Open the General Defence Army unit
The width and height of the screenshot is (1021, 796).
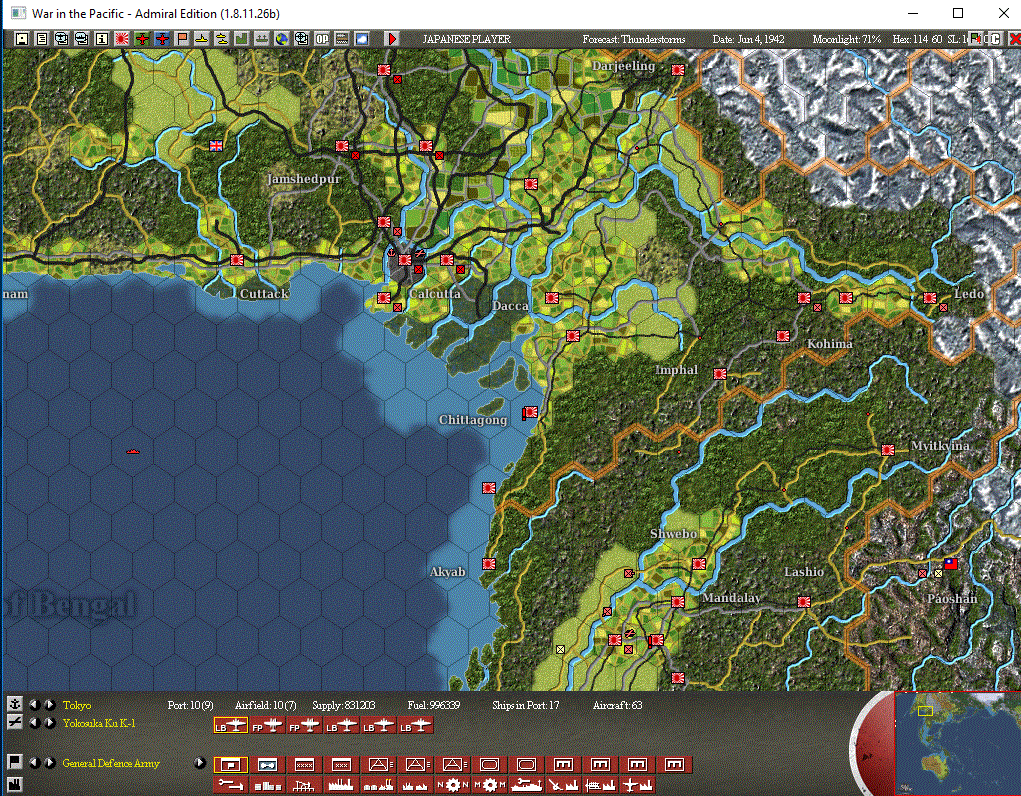pos(111,763)
